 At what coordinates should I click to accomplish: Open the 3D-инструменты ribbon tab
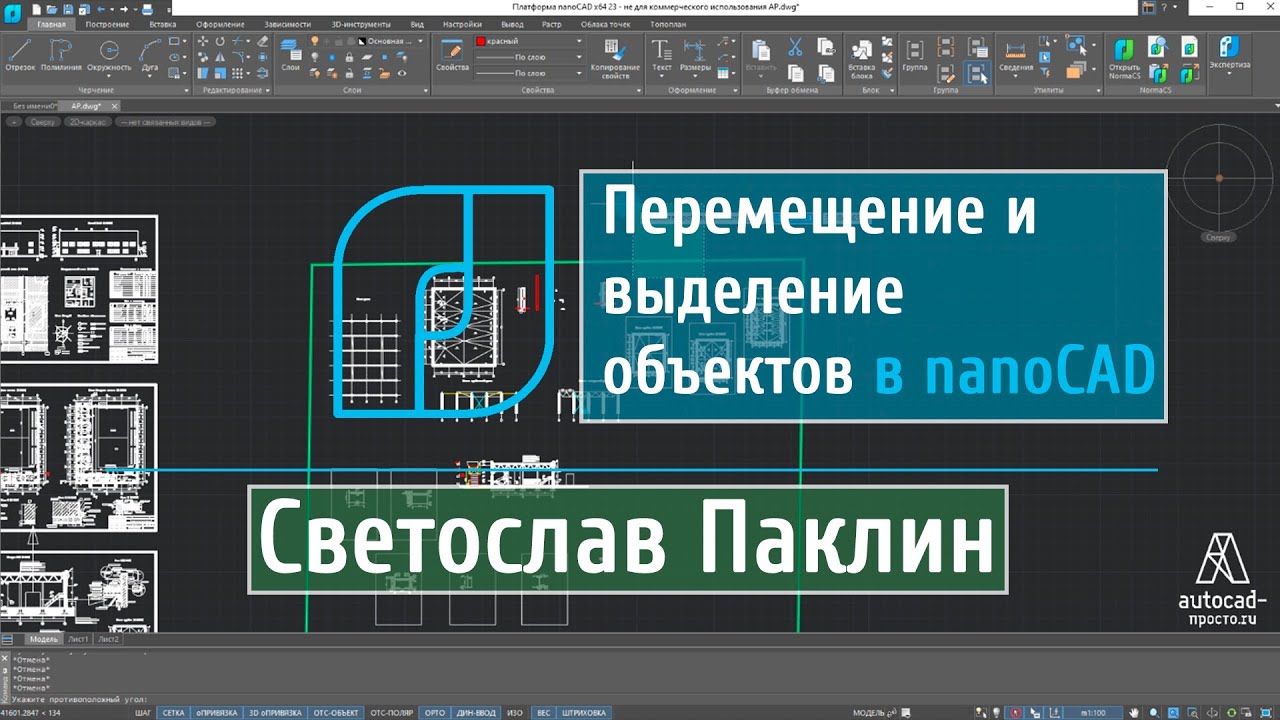click(361, 23)
